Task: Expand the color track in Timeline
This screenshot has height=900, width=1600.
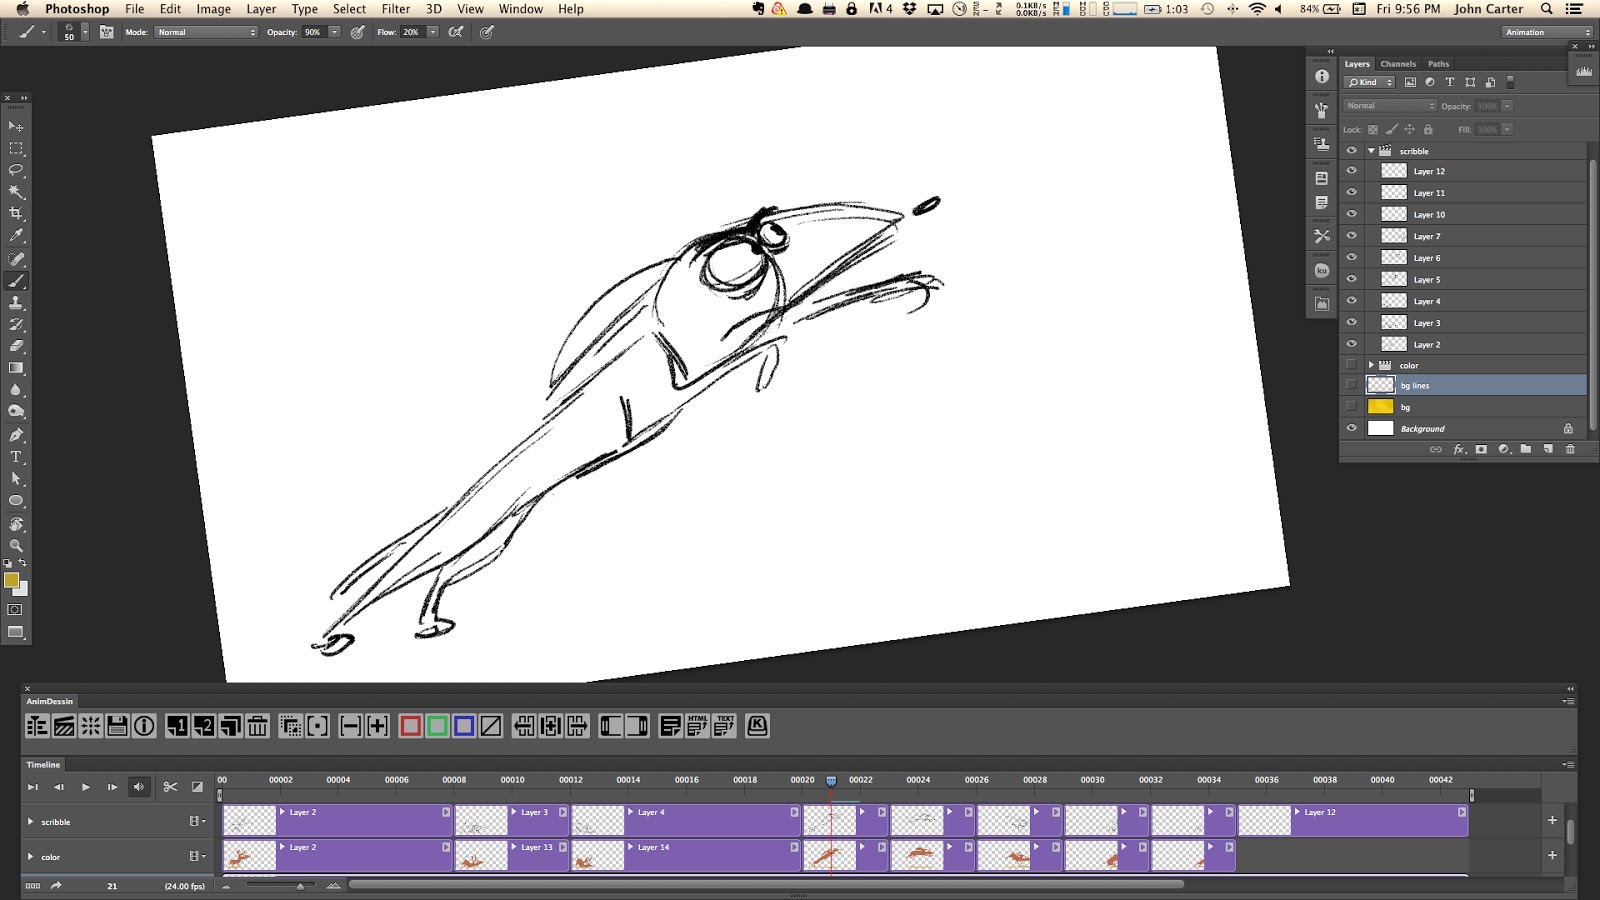Action: pyautogui.click(x=30, y=857)
